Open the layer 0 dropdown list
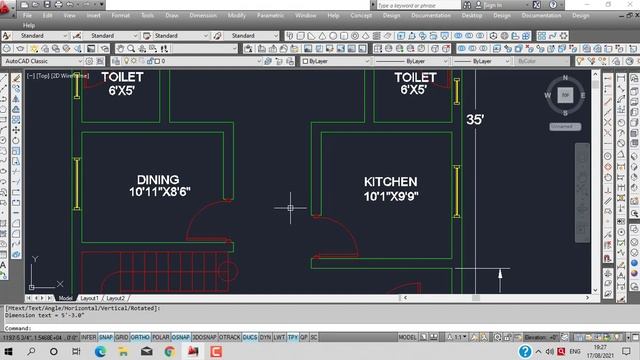This screenshot has width=640, height=360. pos(192,61)
